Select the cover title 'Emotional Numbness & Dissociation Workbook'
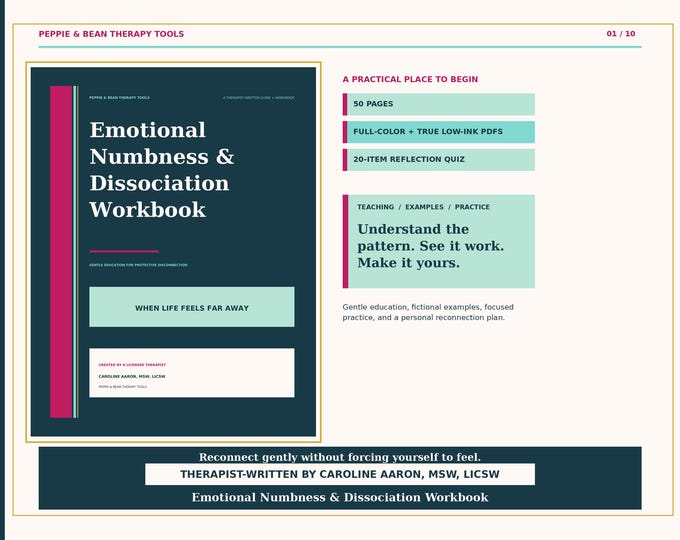This screenshot has width=680, height=540. (x=162, y=170)
